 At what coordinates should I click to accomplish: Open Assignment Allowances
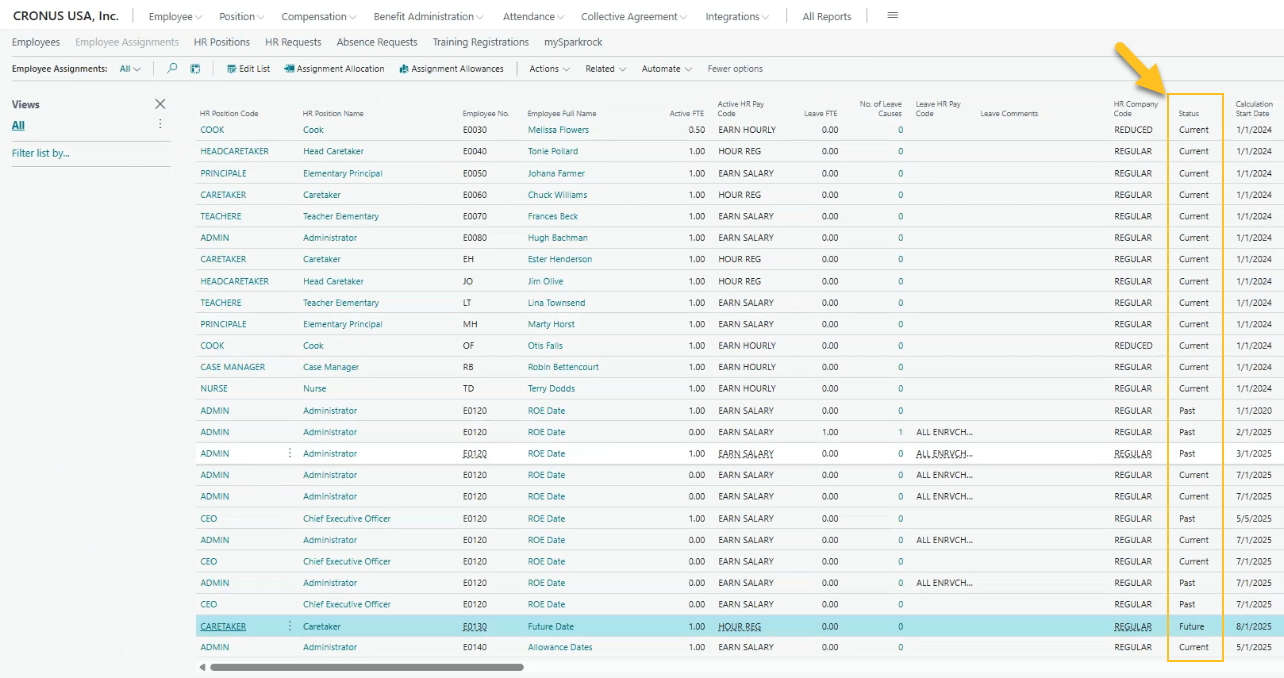(x=450, y=68)
